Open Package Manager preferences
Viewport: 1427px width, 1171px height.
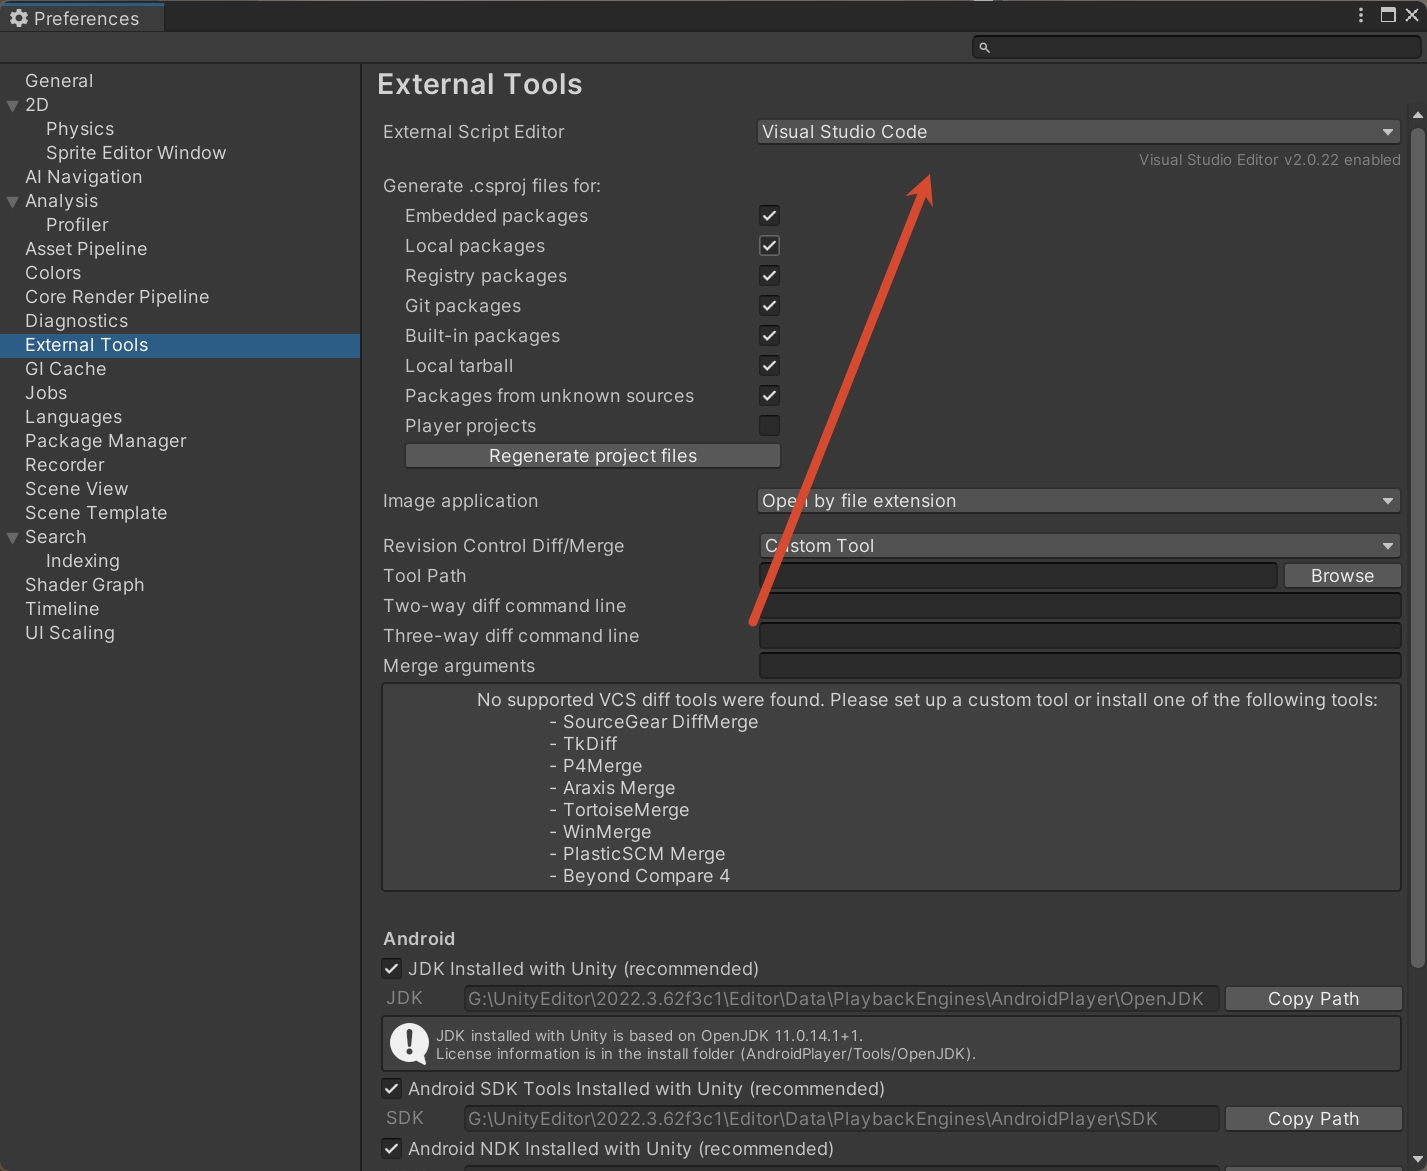pos(106,441)
